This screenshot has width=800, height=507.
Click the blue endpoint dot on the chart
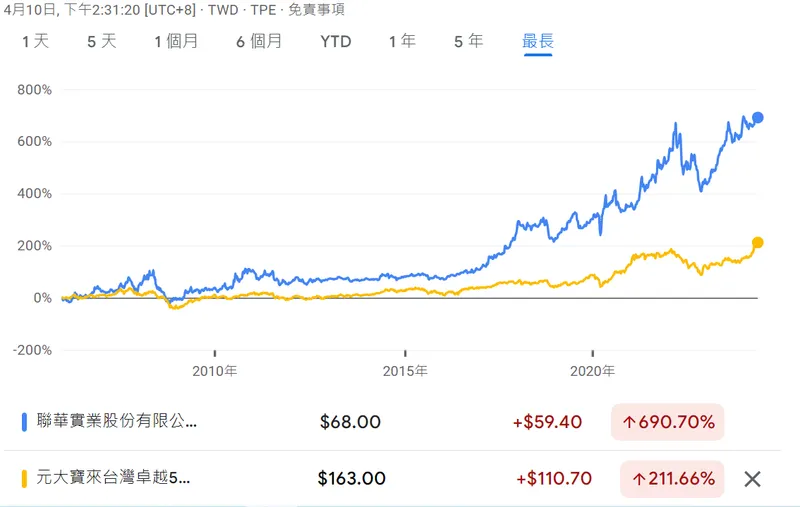[758, 118]
